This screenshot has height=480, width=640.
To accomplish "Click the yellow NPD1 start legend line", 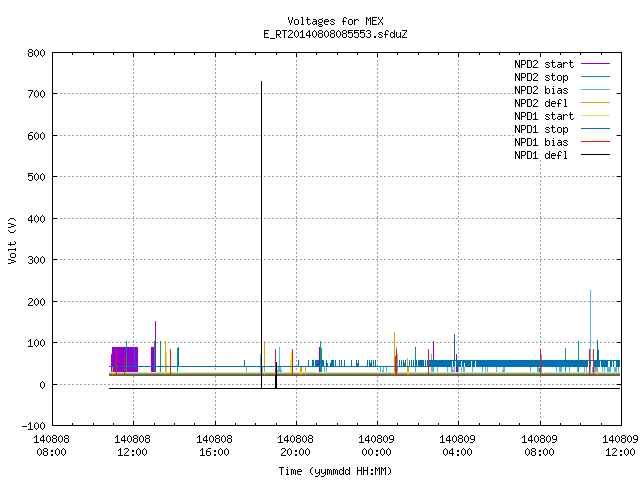I will point(595,116).
